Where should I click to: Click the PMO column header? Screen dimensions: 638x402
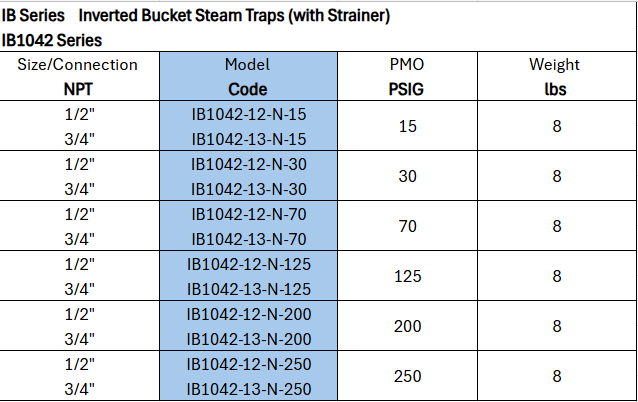coord(407,65)
